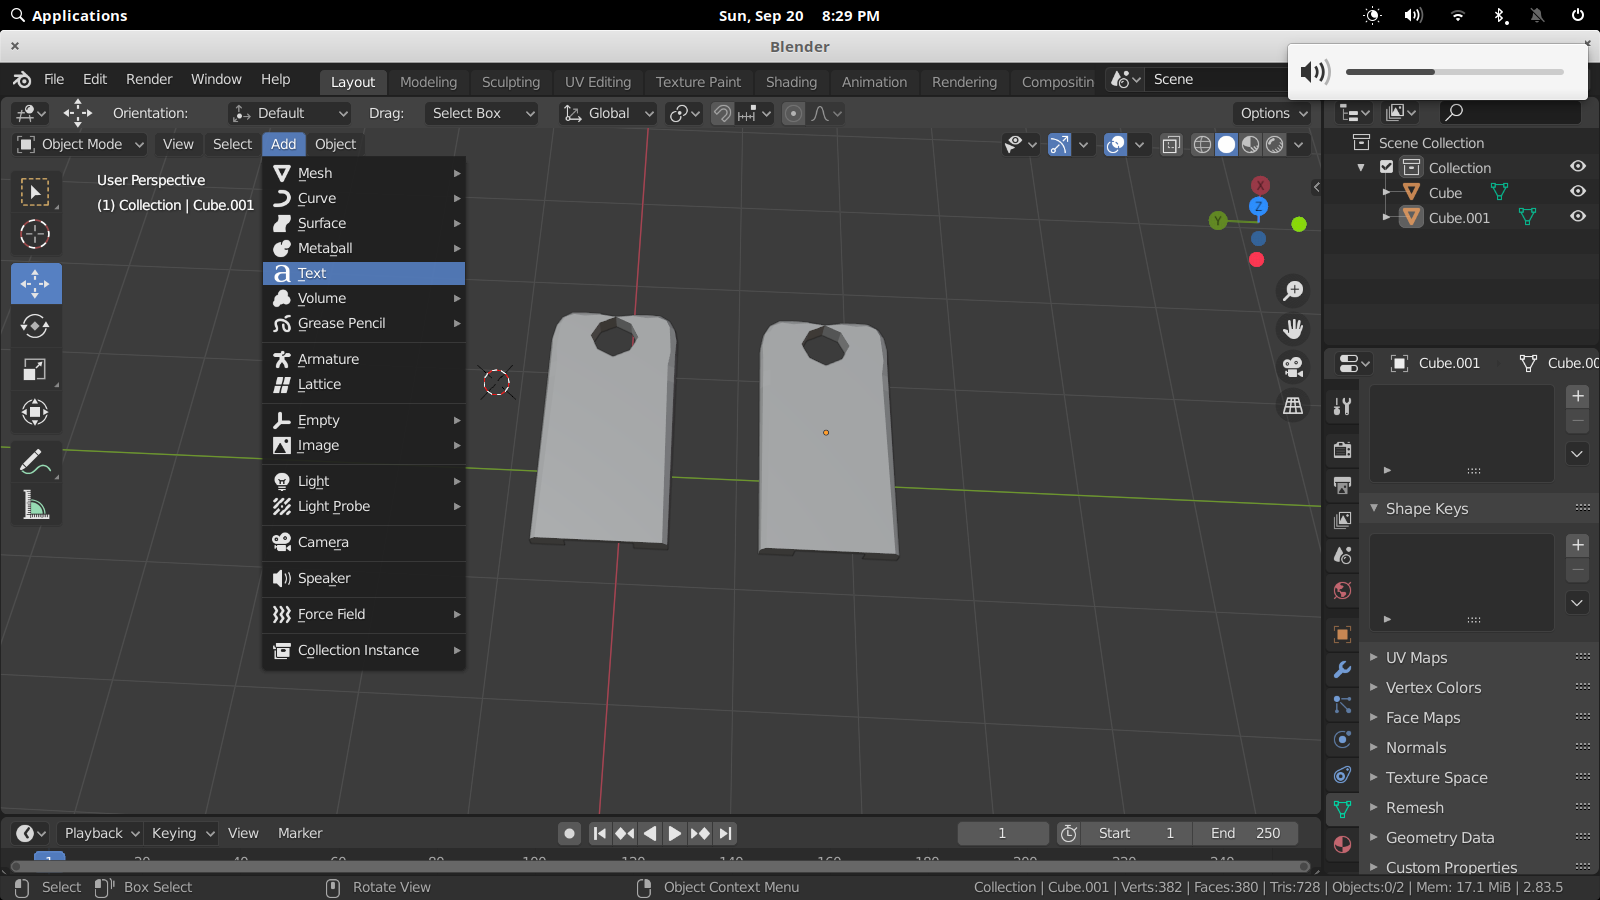The image size is (1600, 900).
Task: Open the Transform Orientation dropdown showing Default
Action: click(x=289, y=113)
